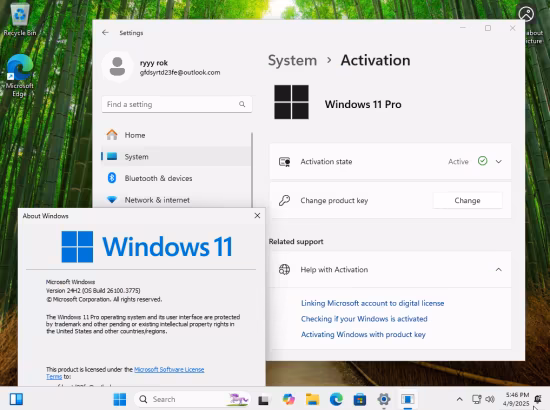Screen dimensions: 550x410
Task: Open Linking Microsoft account to digital license
Action: (373, 303)
